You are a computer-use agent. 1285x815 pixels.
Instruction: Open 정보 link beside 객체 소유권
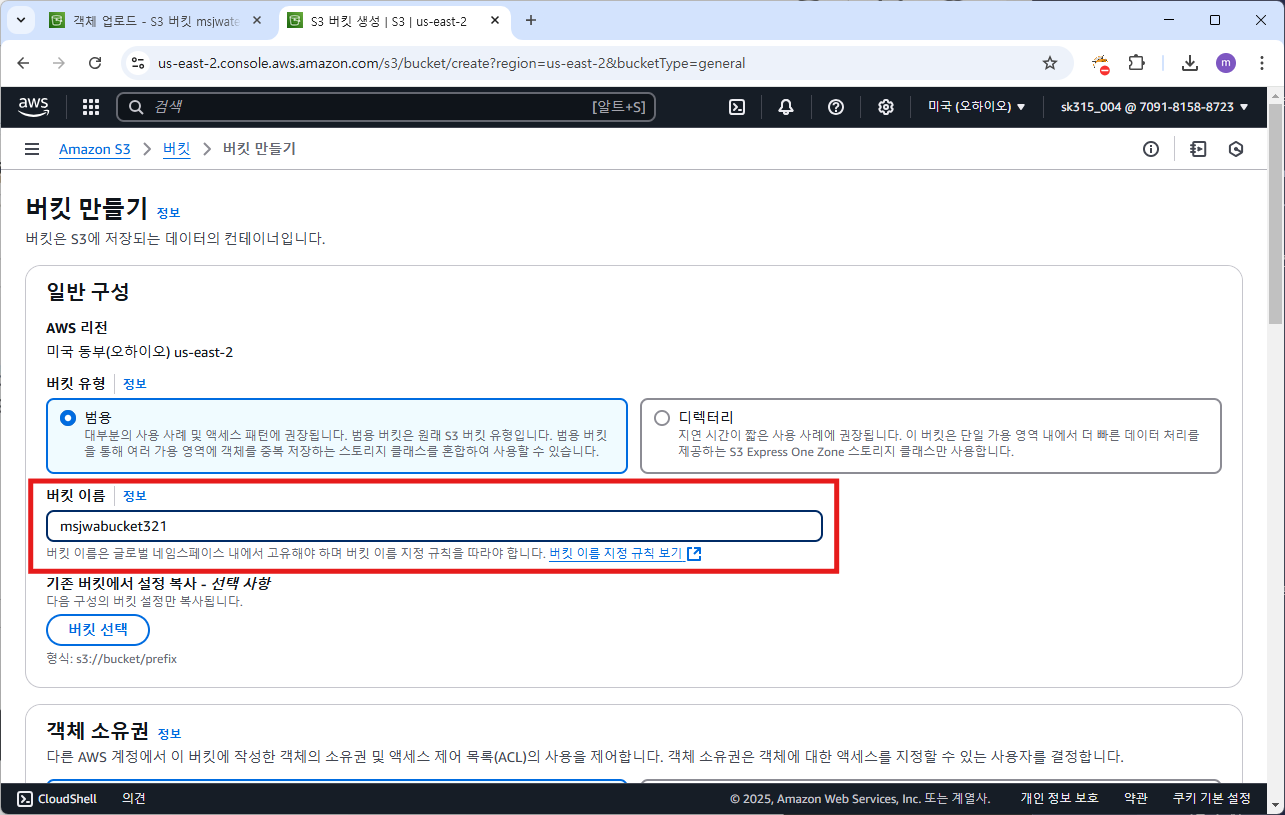pos(169,733)
